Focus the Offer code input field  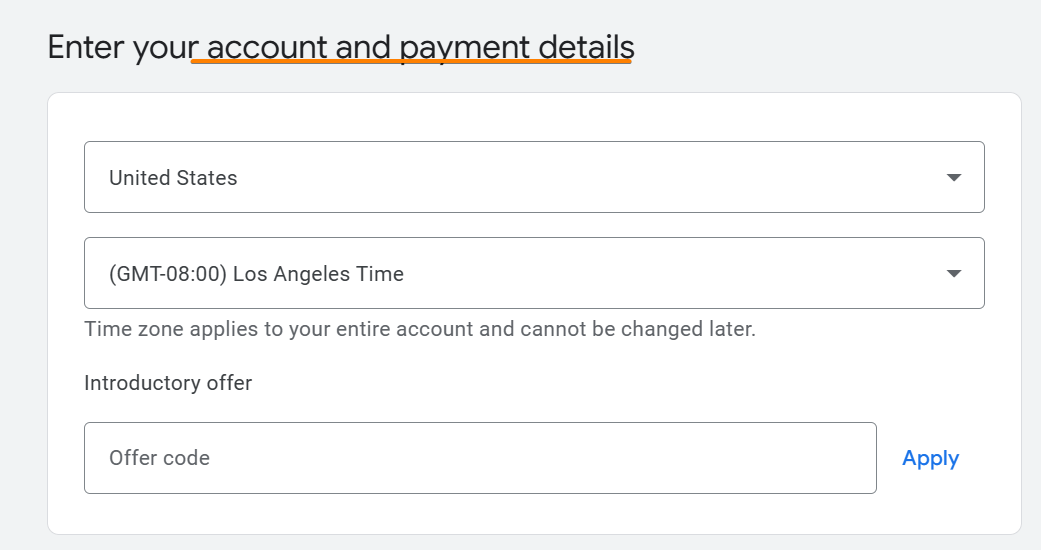[x=480, y=458]
